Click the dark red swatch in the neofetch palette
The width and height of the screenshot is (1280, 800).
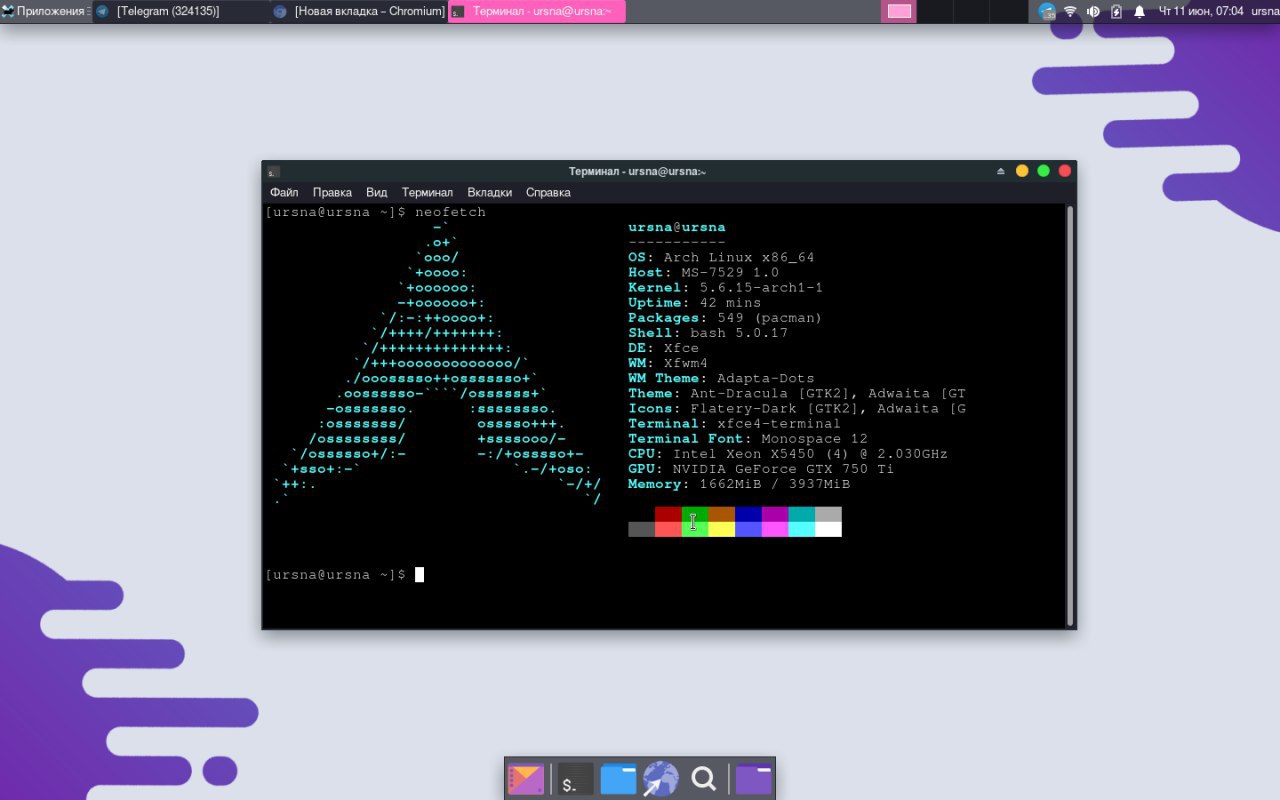[668, 514]
